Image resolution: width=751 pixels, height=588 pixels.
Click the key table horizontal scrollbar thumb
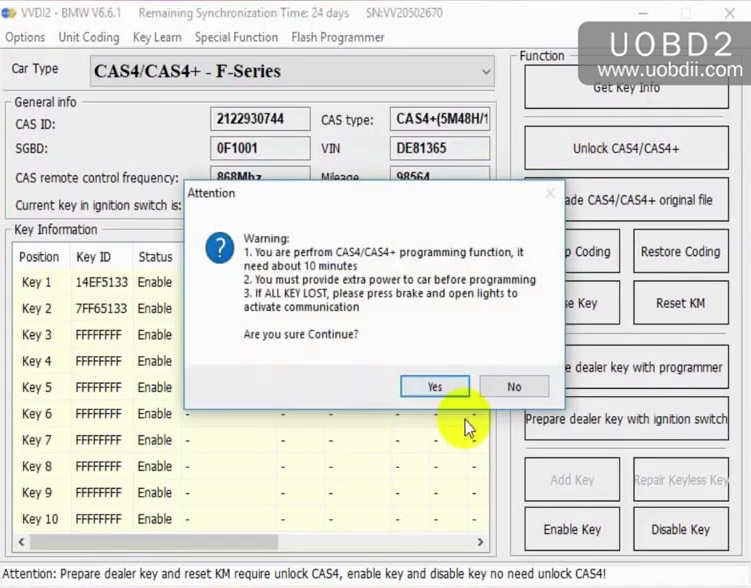click(154, 542)
